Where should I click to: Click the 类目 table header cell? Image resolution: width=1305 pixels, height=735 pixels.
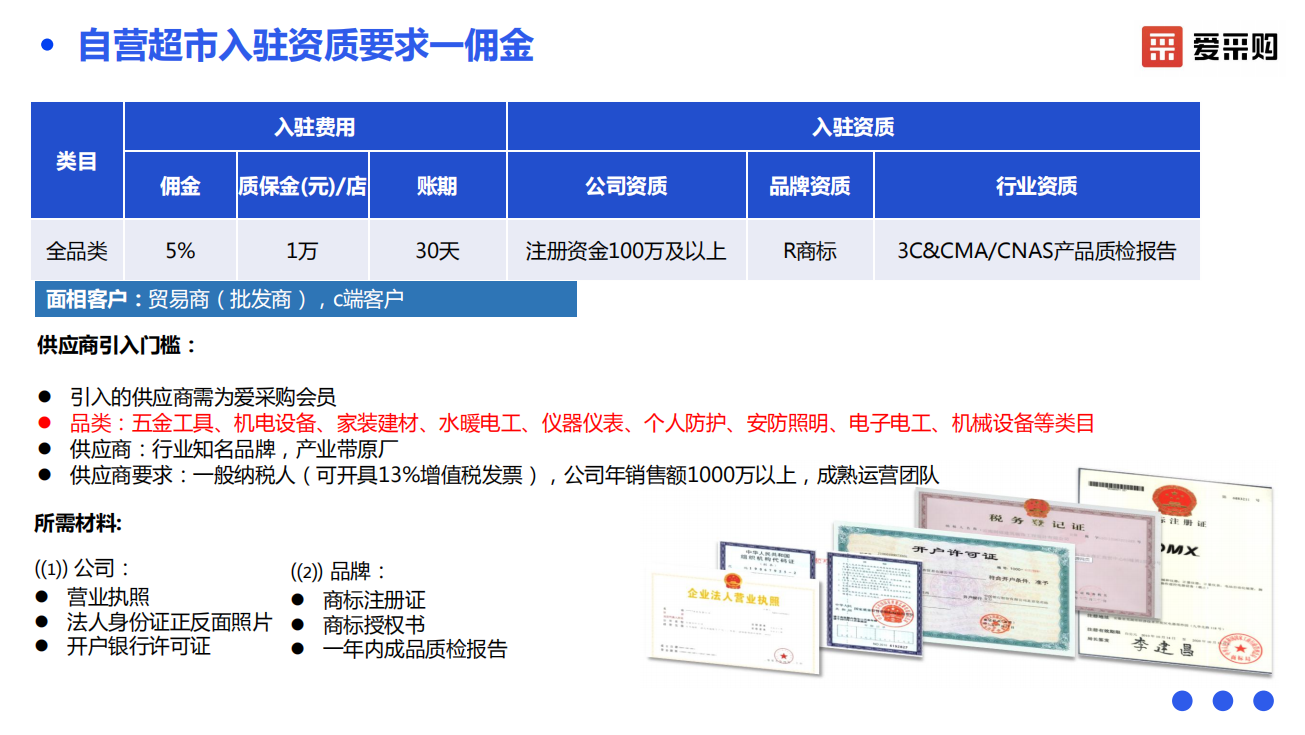[77, 160]
